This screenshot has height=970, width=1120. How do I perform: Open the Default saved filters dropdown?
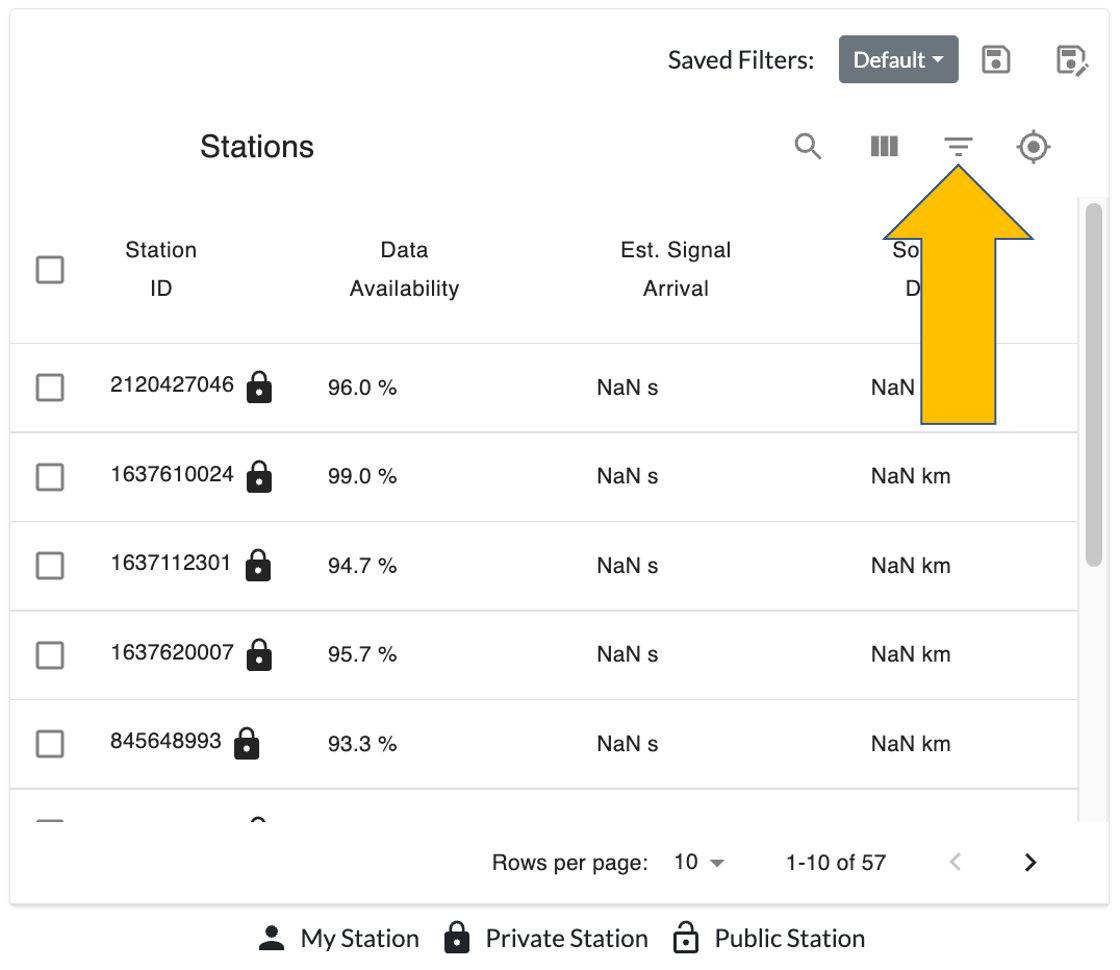click(898, 60)
